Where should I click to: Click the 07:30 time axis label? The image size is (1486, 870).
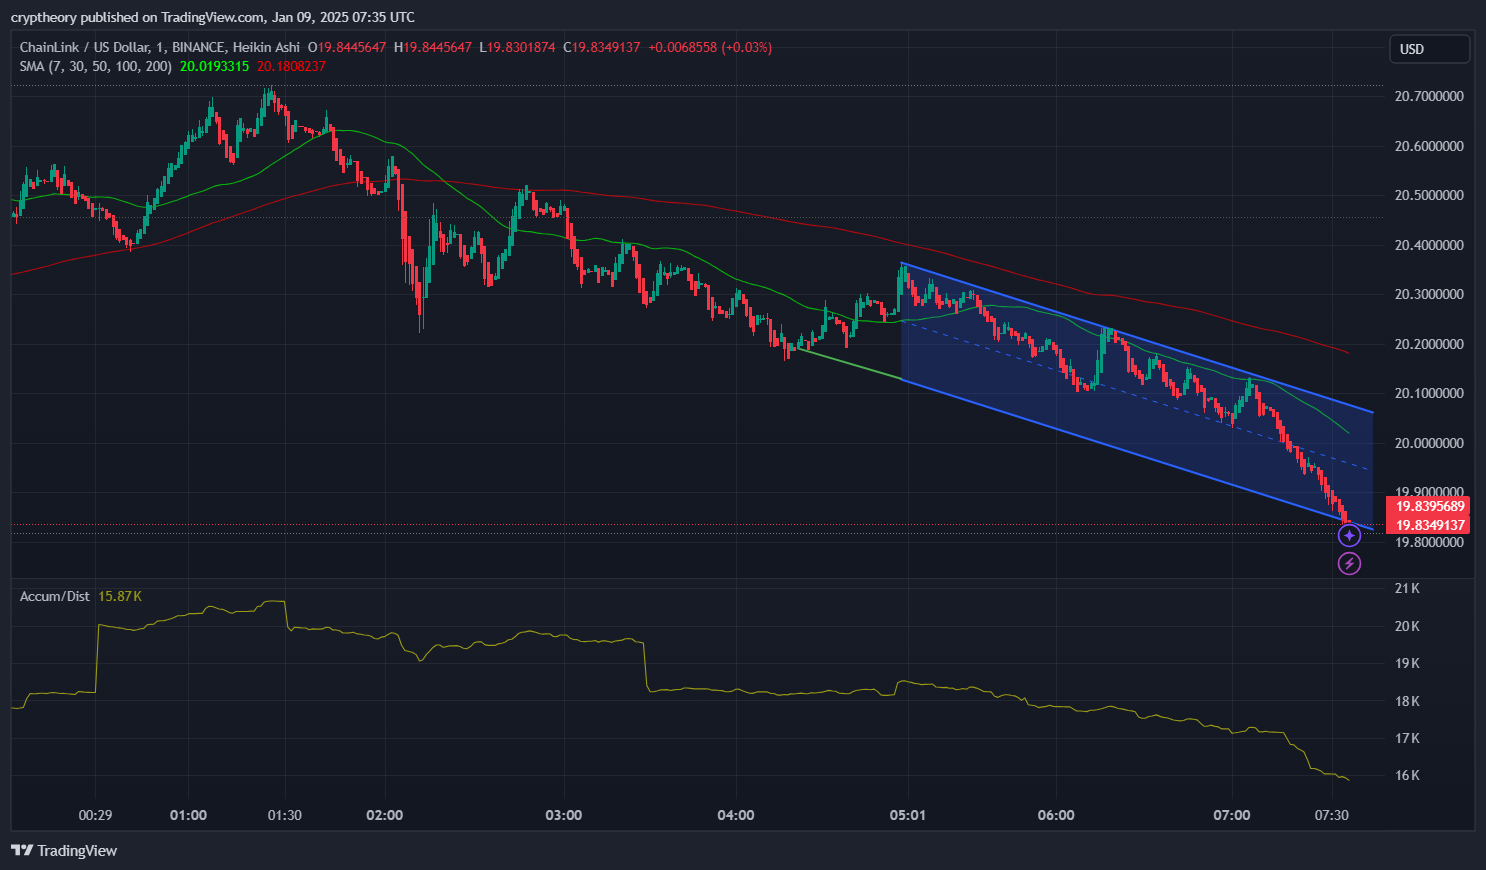(1331, 815)
